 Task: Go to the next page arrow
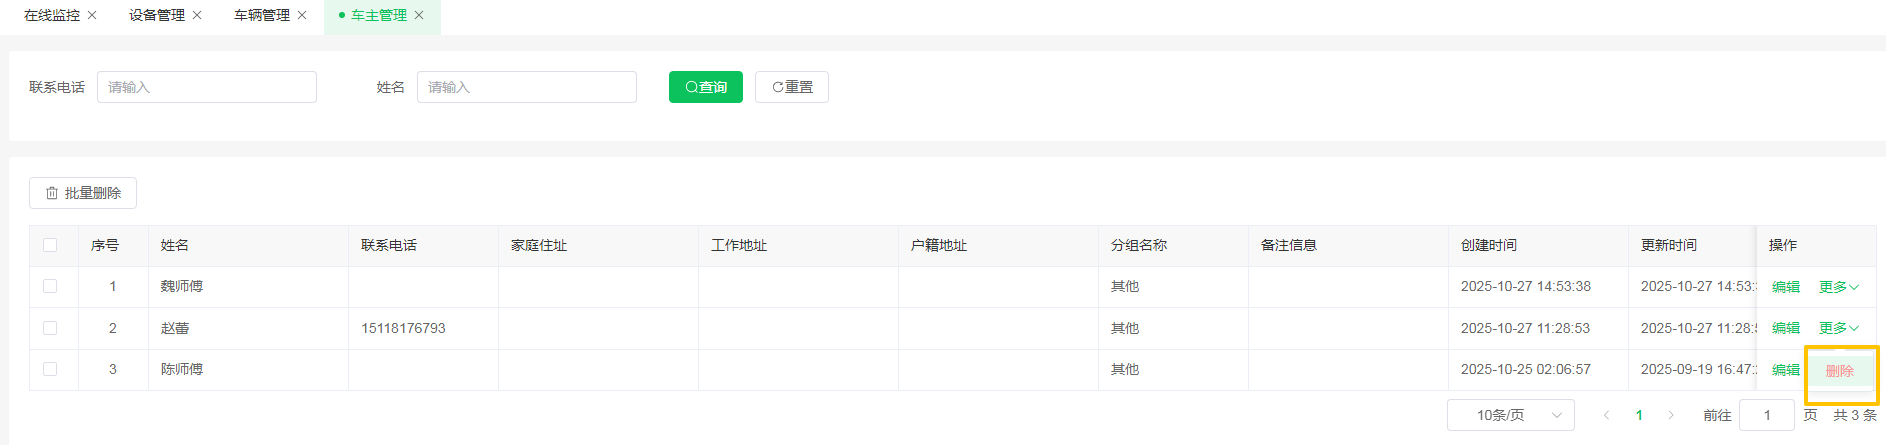coord(1670,415)
